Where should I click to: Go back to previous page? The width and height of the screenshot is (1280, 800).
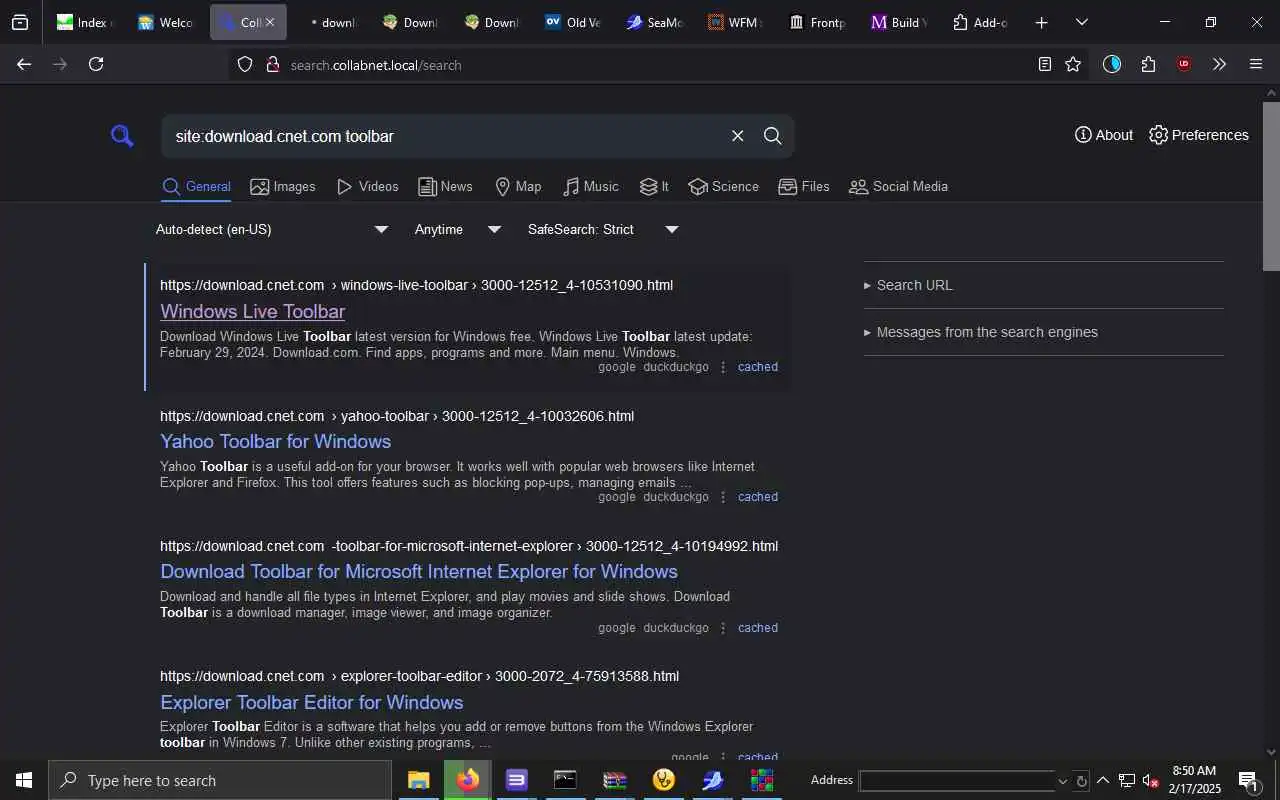24,64
